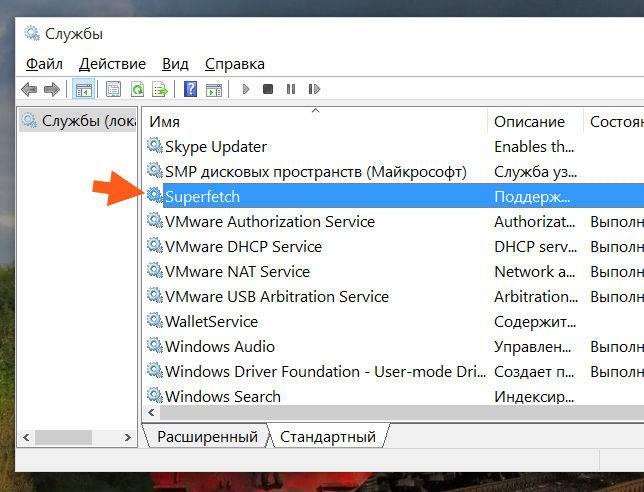Click gear icon of VMware Authorization Service

pyautogui.click(x=155, y=221)
